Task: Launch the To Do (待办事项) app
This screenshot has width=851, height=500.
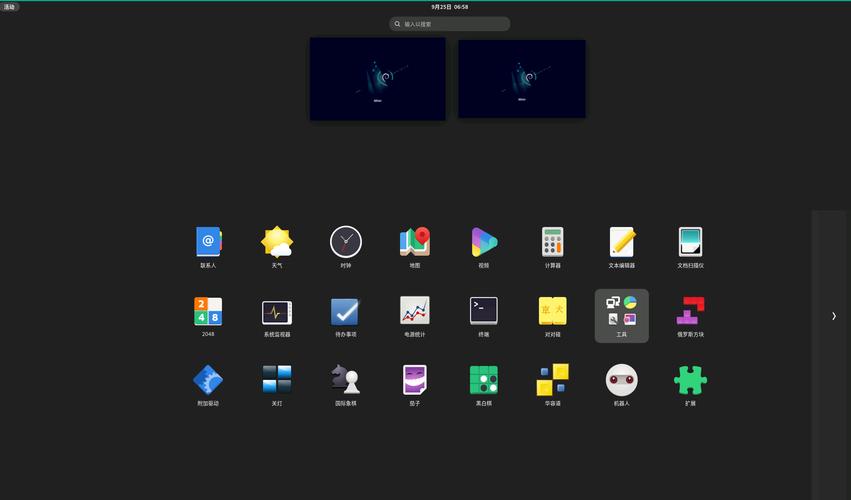Action: click(x=346, y=315)
